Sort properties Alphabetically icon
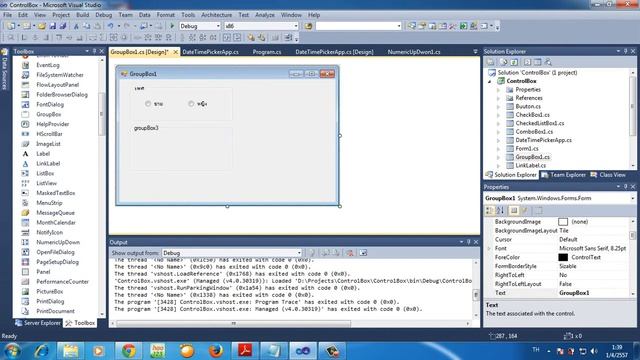The width and height of the screenshot is (640, 360). (500, 211)
